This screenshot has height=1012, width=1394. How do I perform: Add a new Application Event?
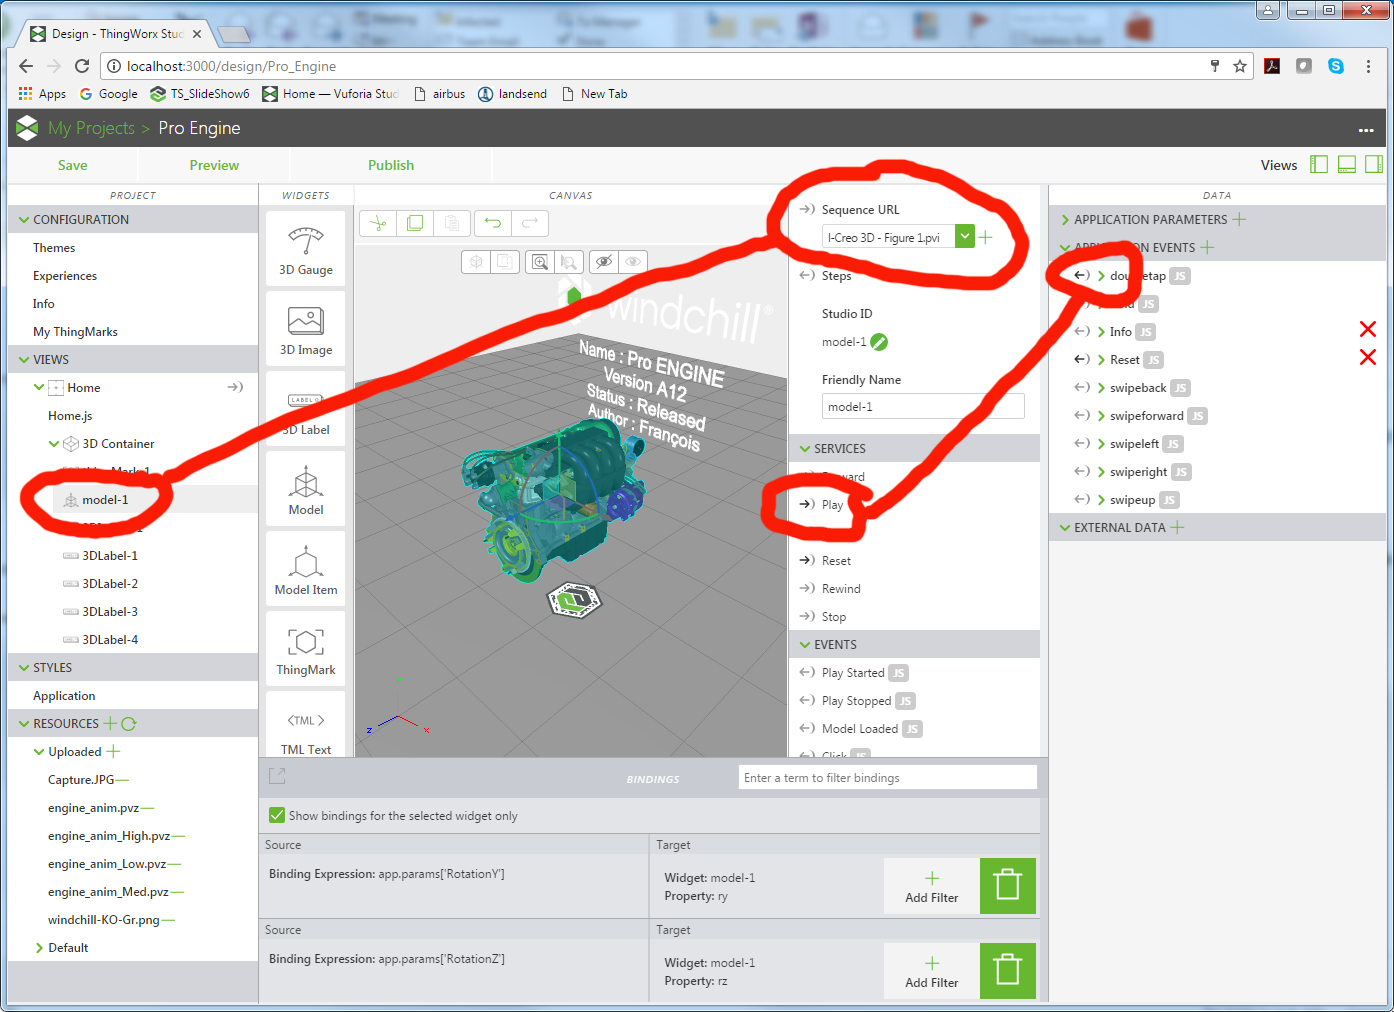click(x=1207, y=247)
